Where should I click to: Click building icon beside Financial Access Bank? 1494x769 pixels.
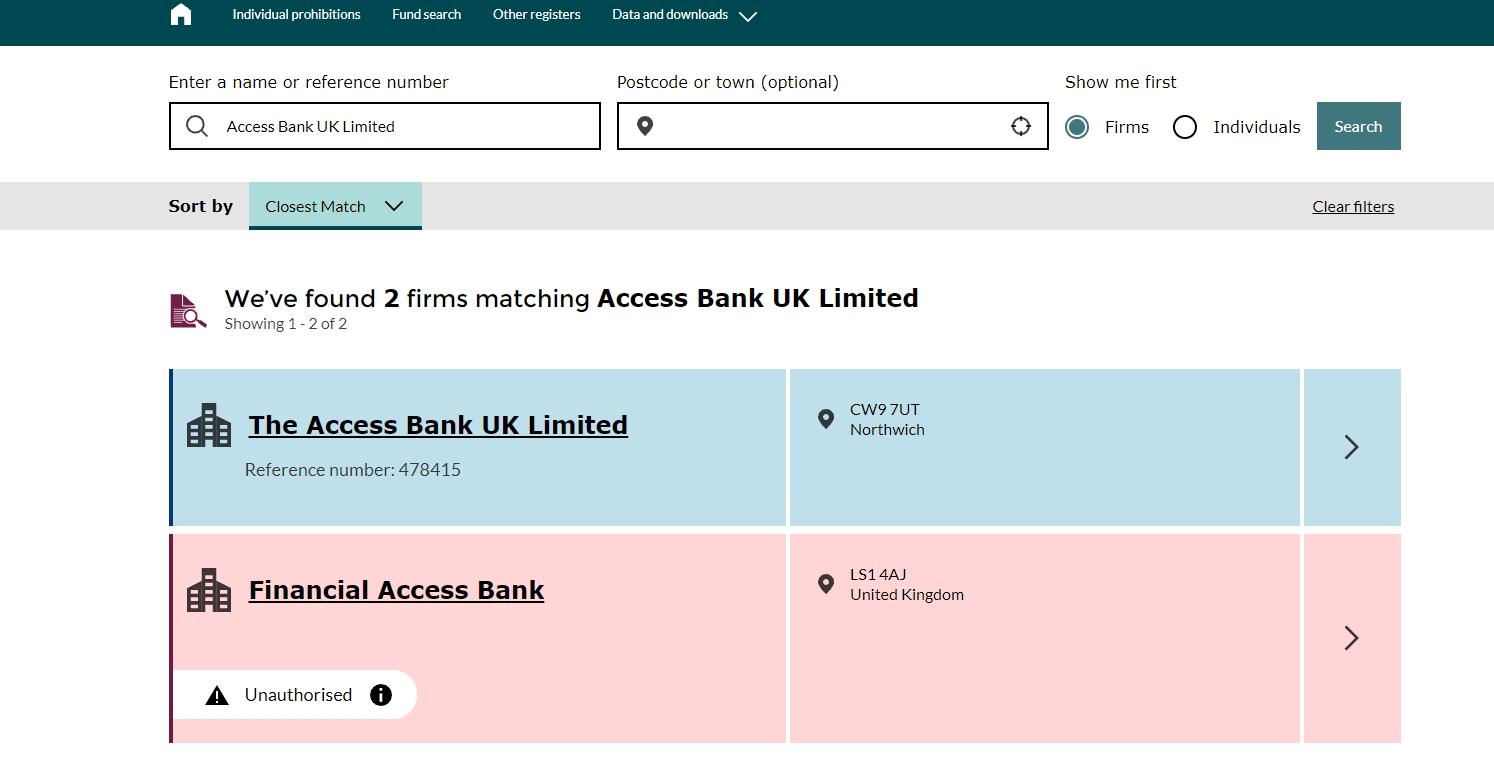[x=209, y=590]
